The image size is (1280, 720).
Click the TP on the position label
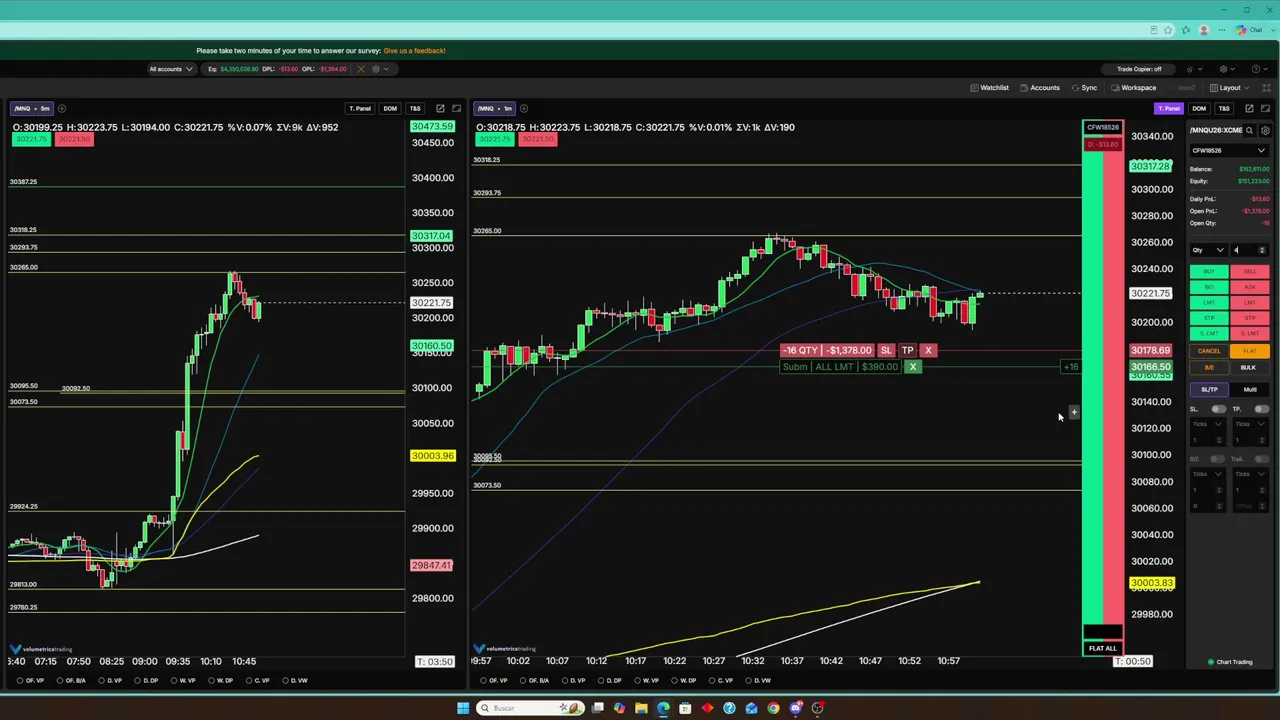pyautogui.click(x=907, y=350)
